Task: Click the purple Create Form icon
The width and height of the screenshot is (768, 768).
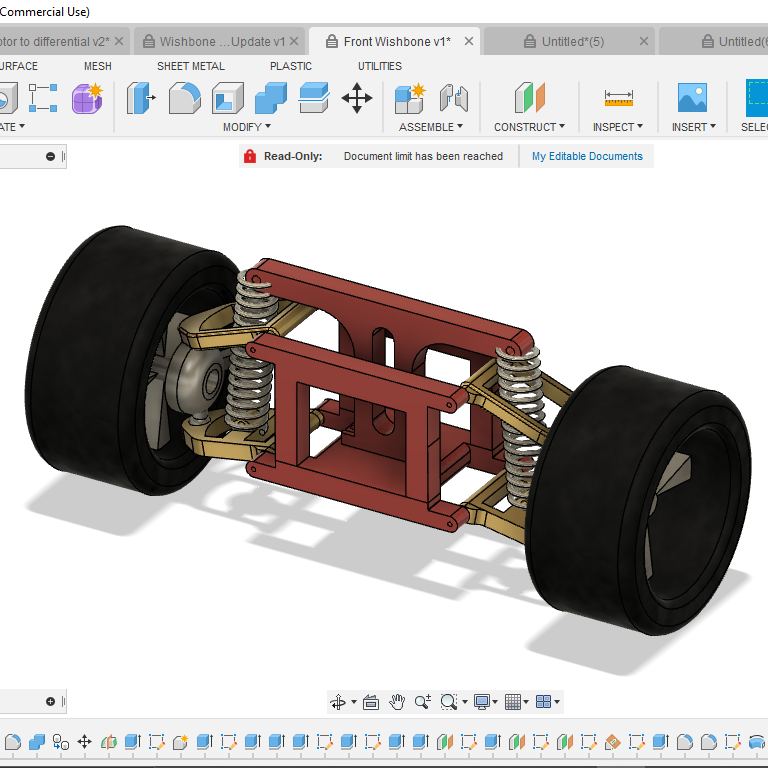Action: pos(87,97)
